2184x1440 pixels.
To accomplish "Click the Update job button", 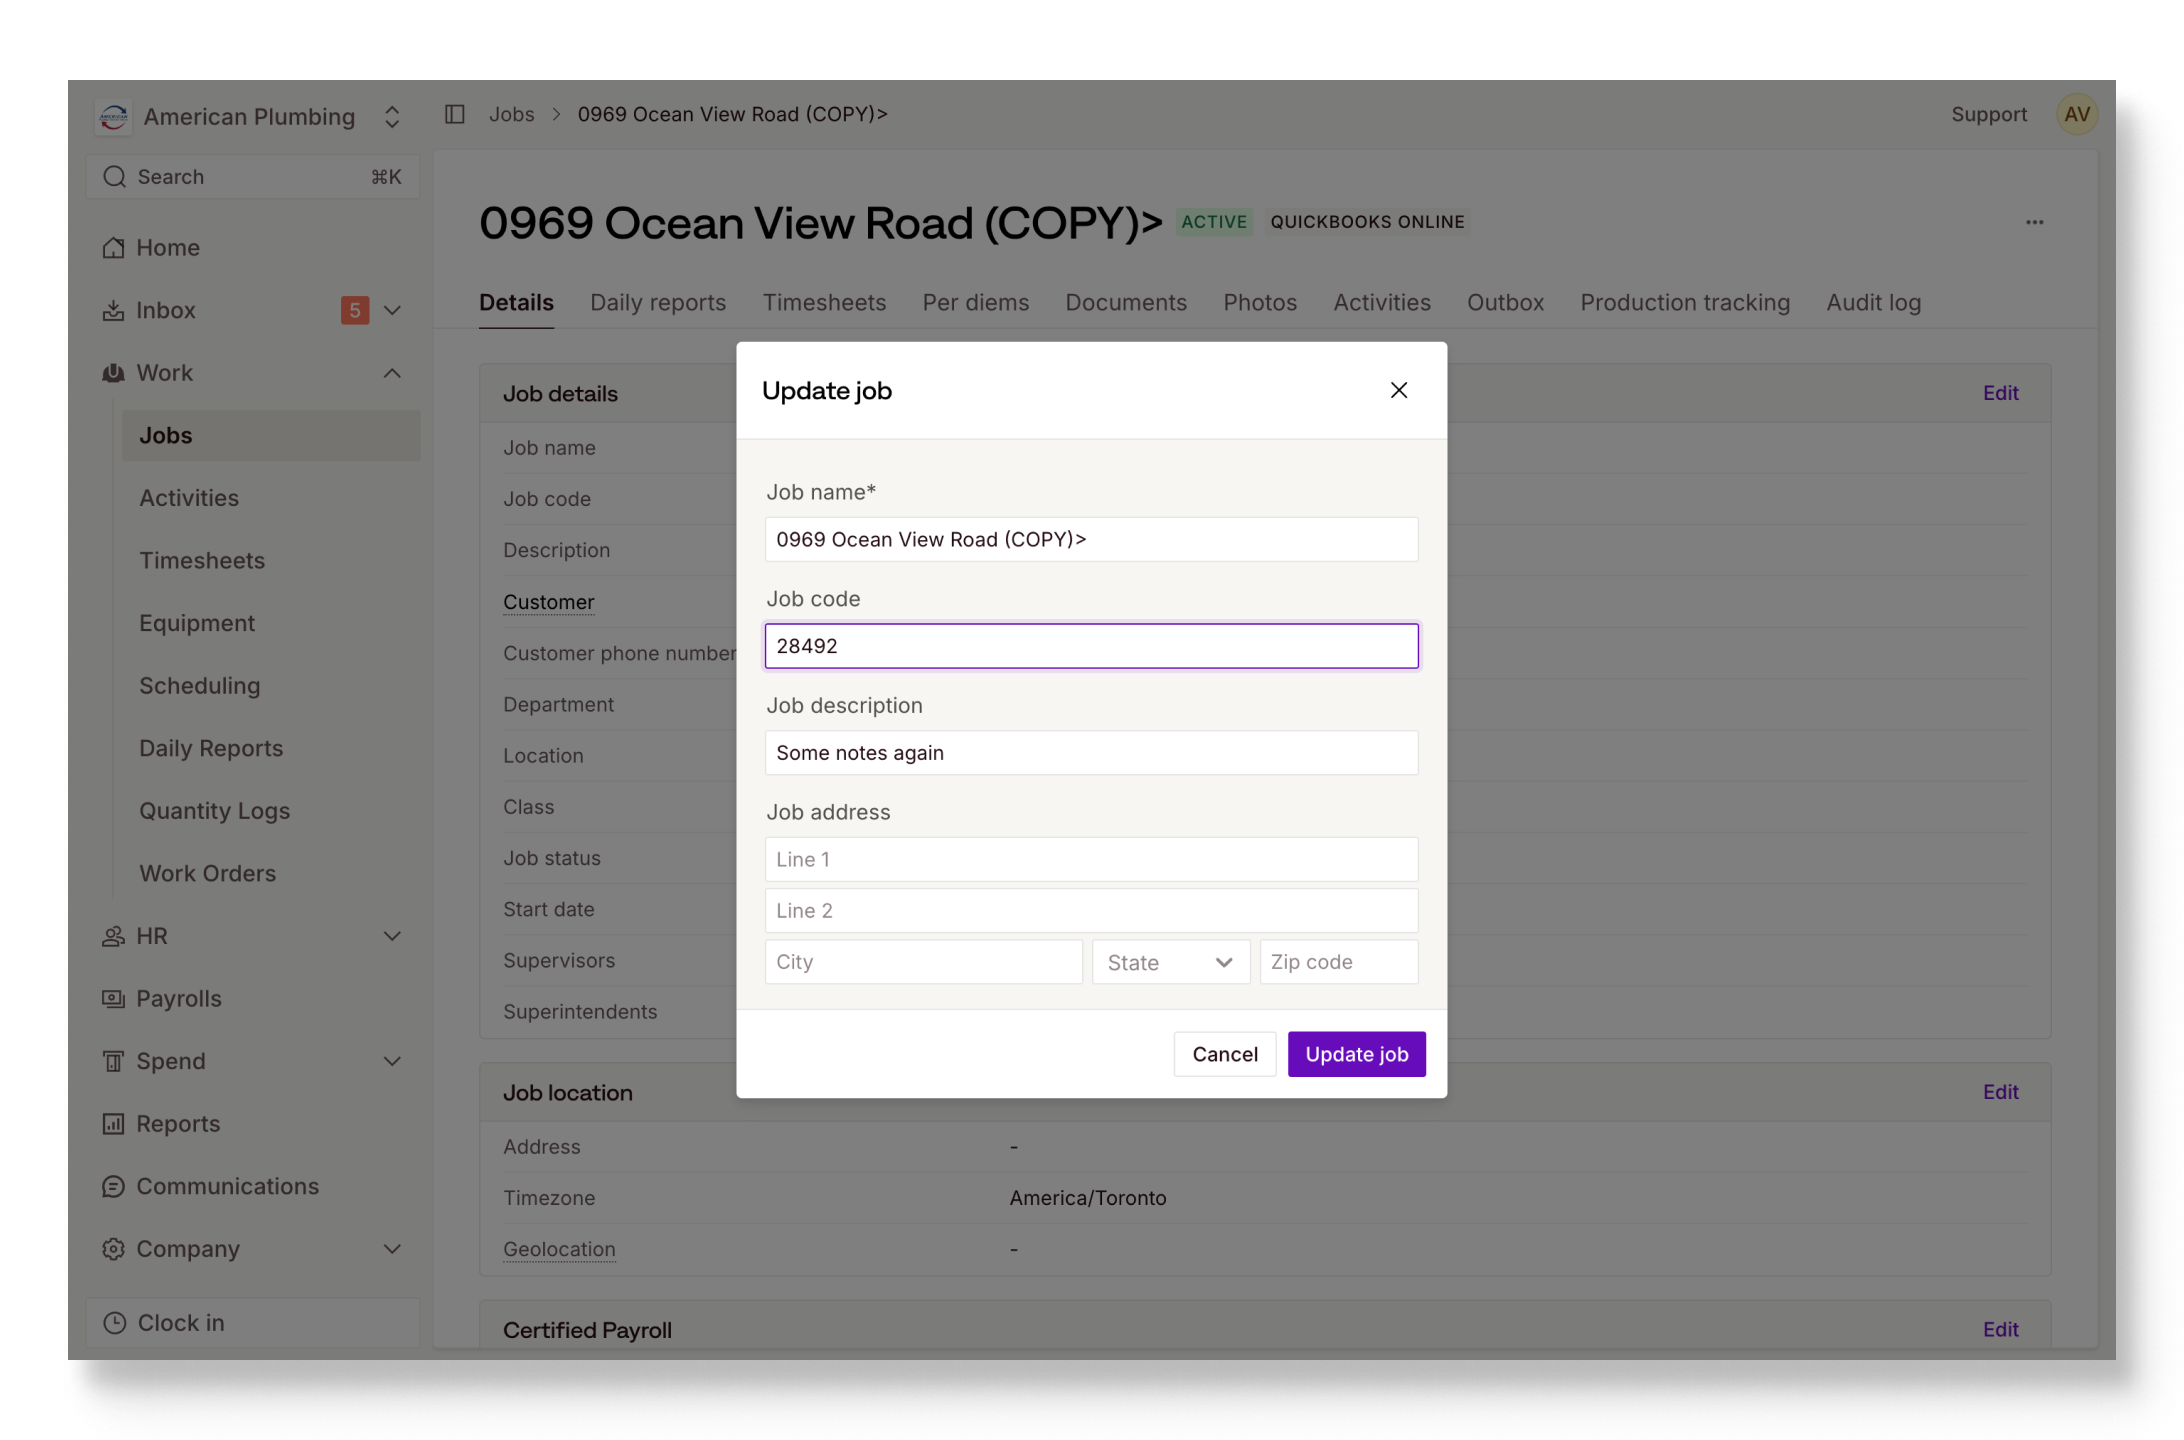I will point(1356,1054).
